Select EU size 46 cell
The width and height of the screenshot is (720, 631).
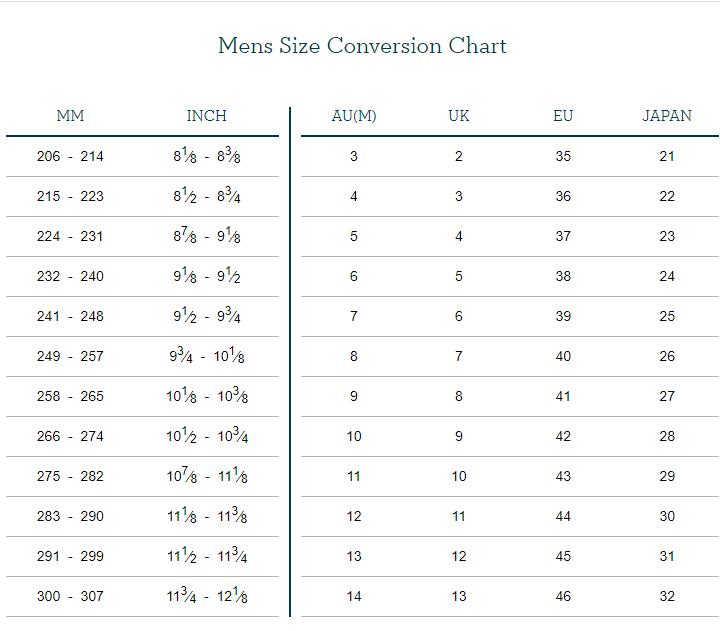[x=563, y=597]
